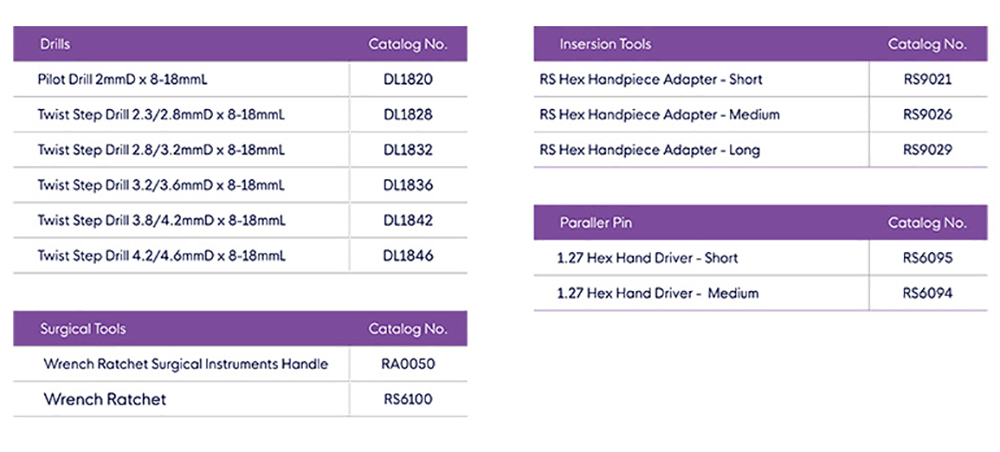Select Twist Step Drill 2.3/2.8mmD row
This screenshot has height=452, width=1000.
[x=240, y=115]
